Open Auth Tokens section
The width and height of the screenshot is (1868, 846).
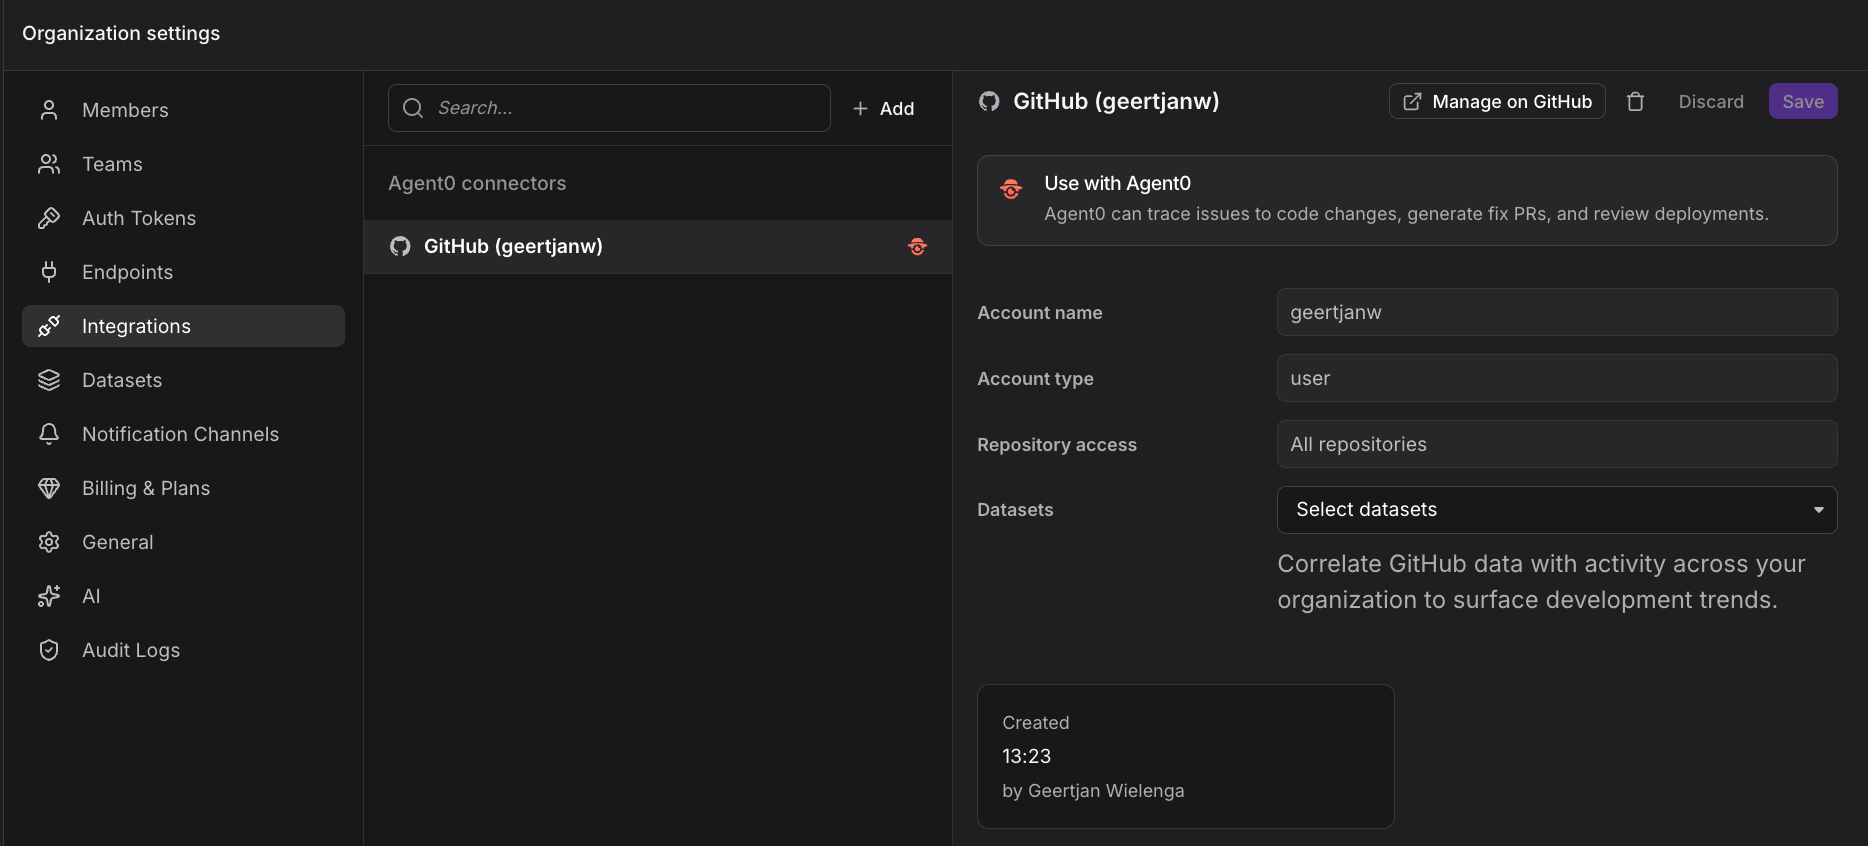click(183, 218)
